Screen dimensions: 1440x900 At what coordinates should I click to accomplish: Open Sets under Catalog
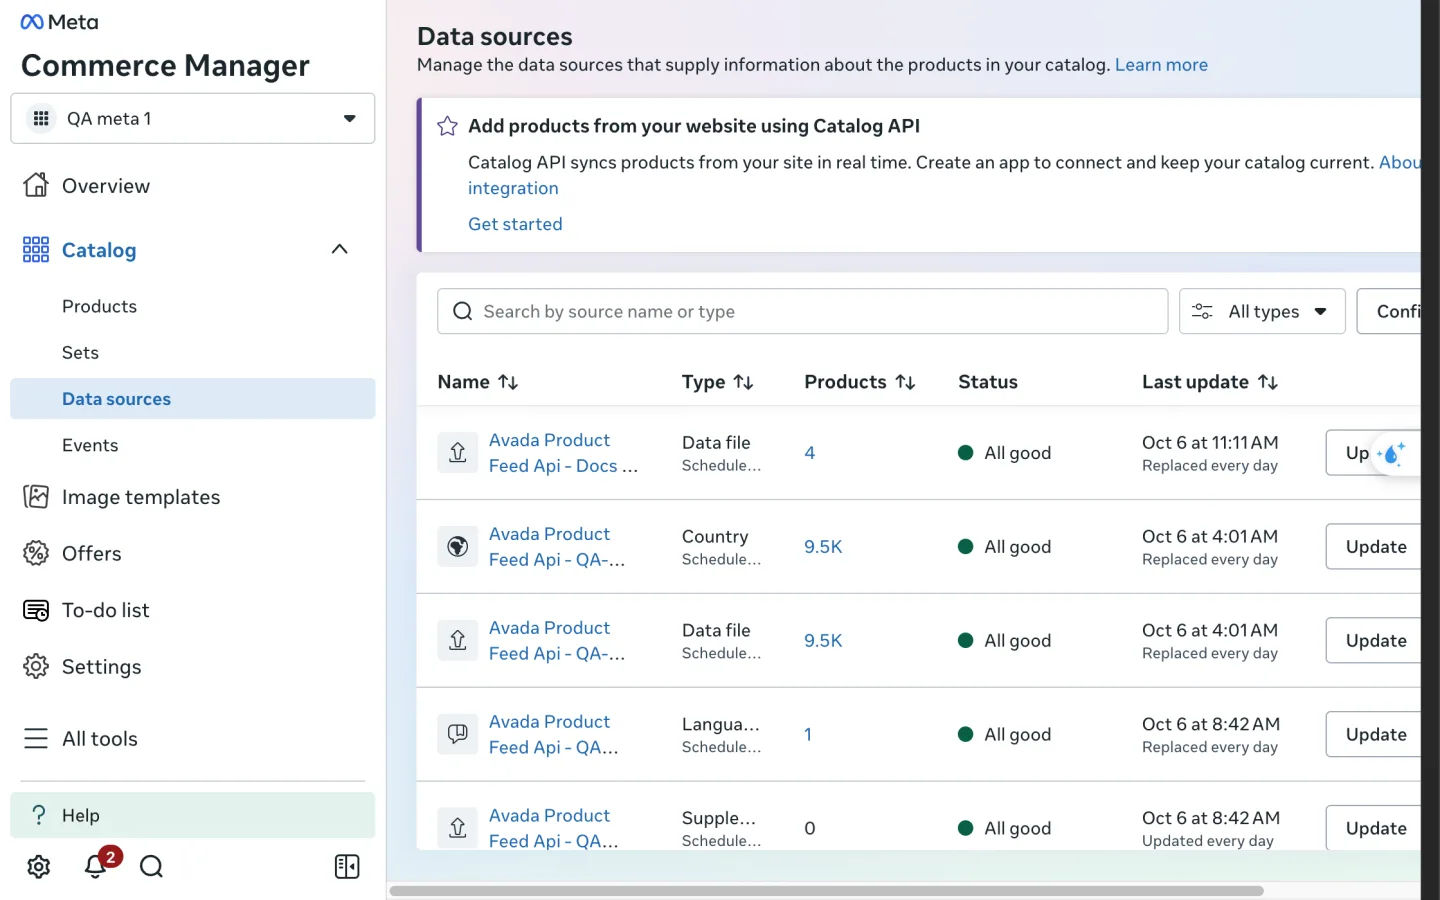(80, 352)
